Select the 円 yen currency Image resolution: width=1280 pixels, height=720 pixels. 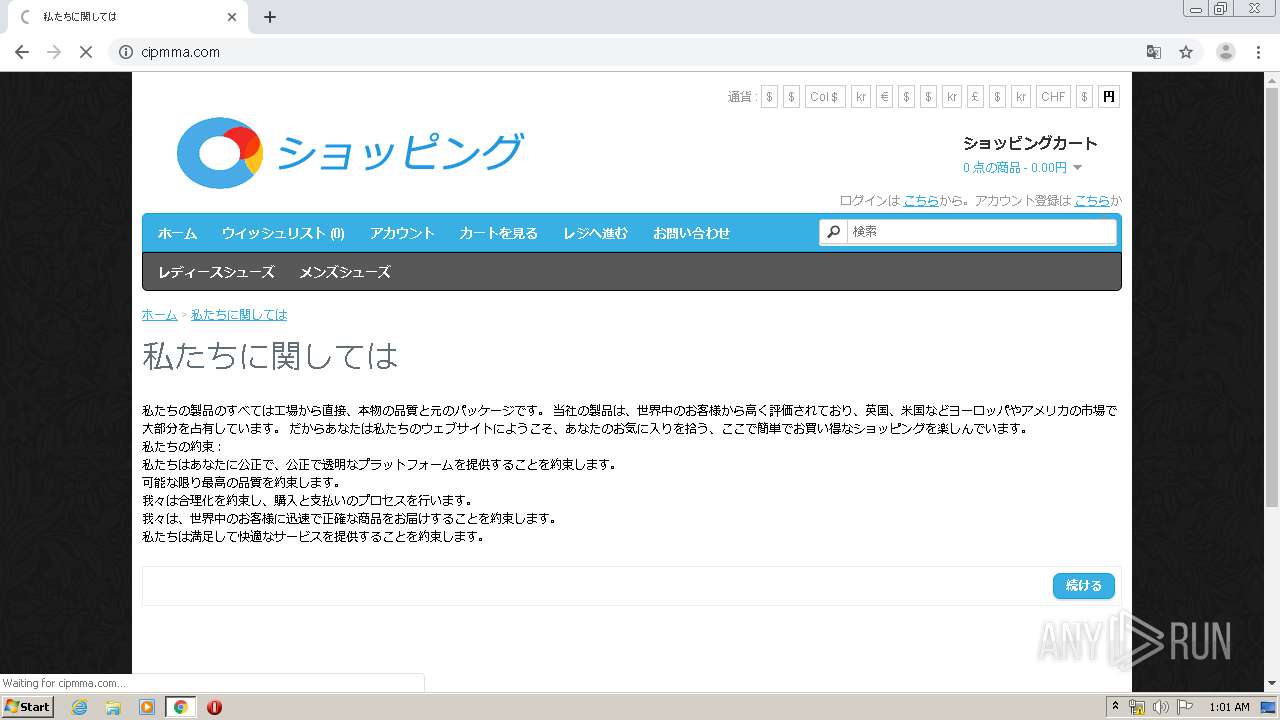point(1108,97)
